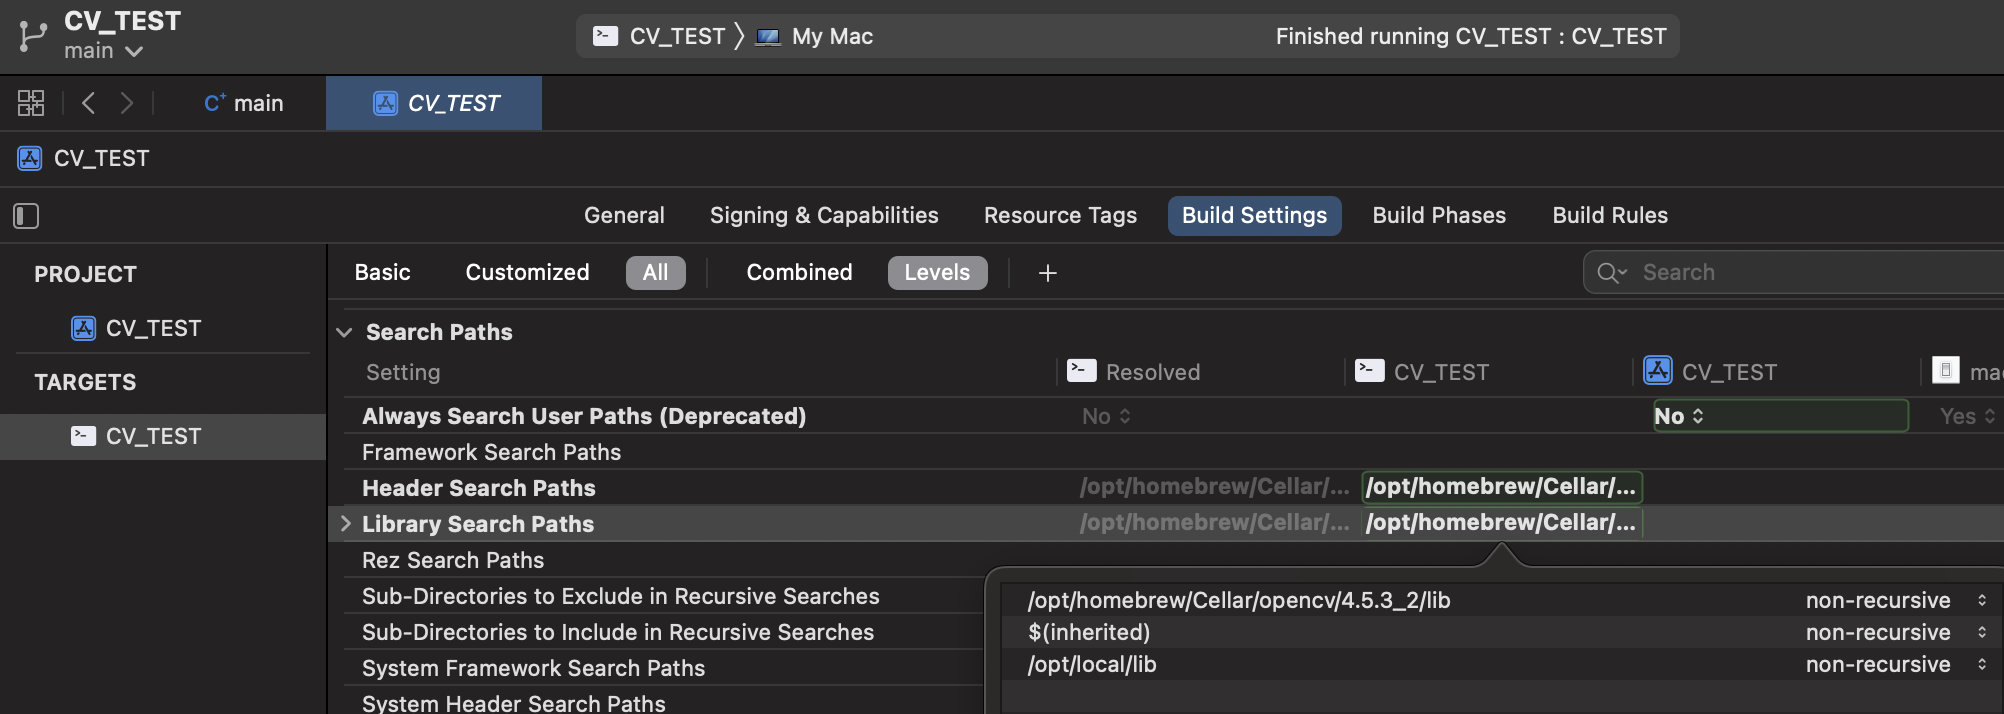Open the main branch dropdown

point(104,51)
